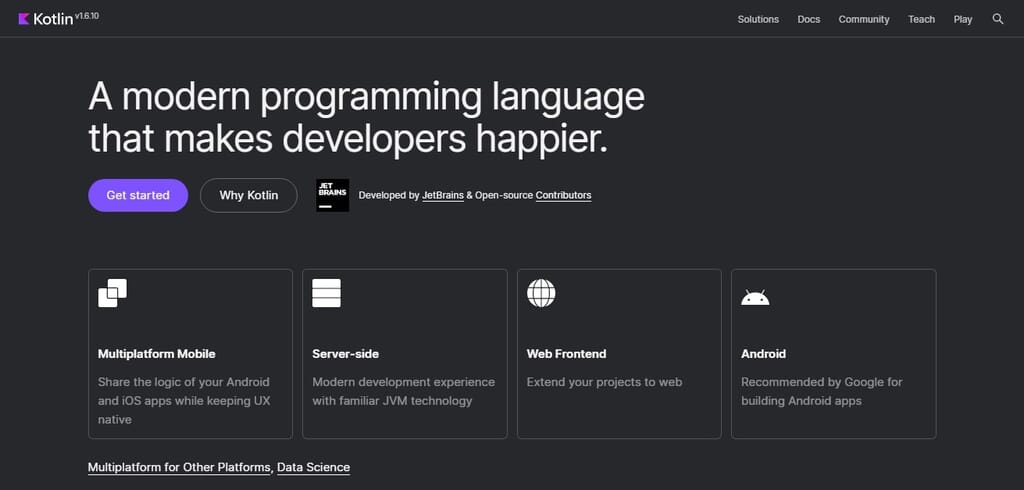This screenshot has width=1024, height=490.
Task: Open the Data Science link
Action: [x=313, y=467]
